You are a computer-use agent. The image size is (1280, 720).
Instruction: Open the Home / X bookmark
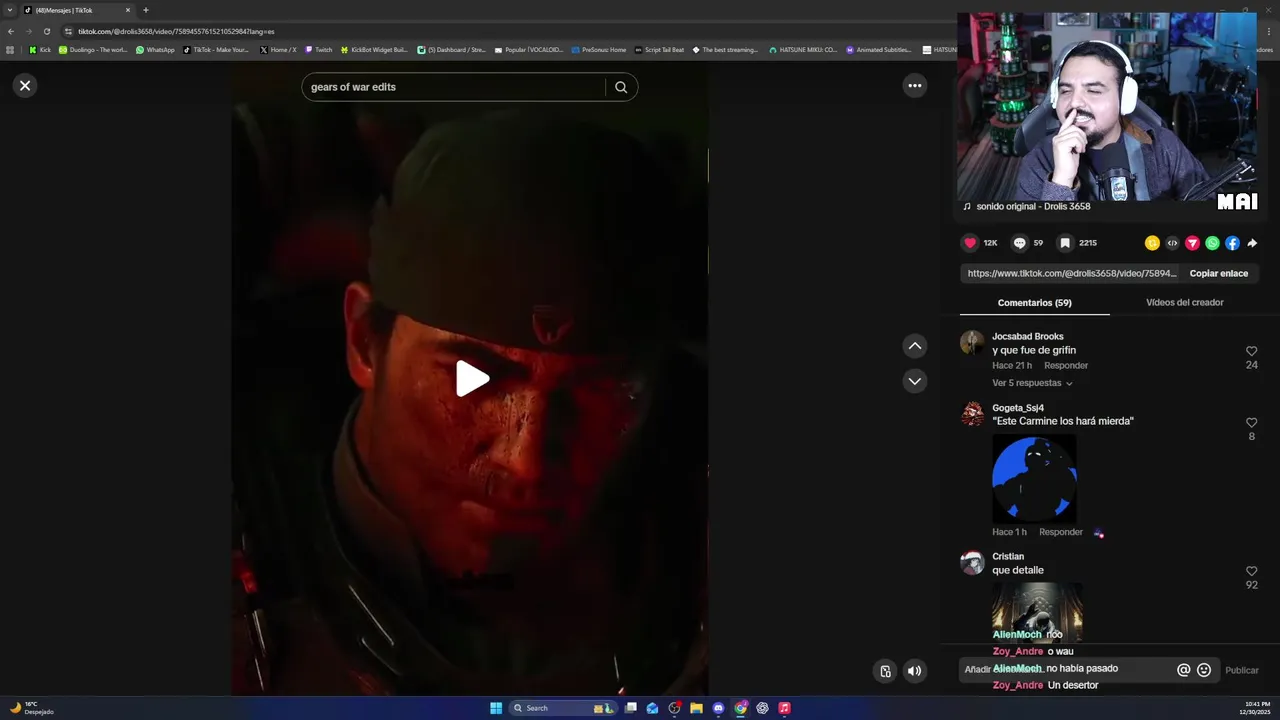[x=278, y=50]
